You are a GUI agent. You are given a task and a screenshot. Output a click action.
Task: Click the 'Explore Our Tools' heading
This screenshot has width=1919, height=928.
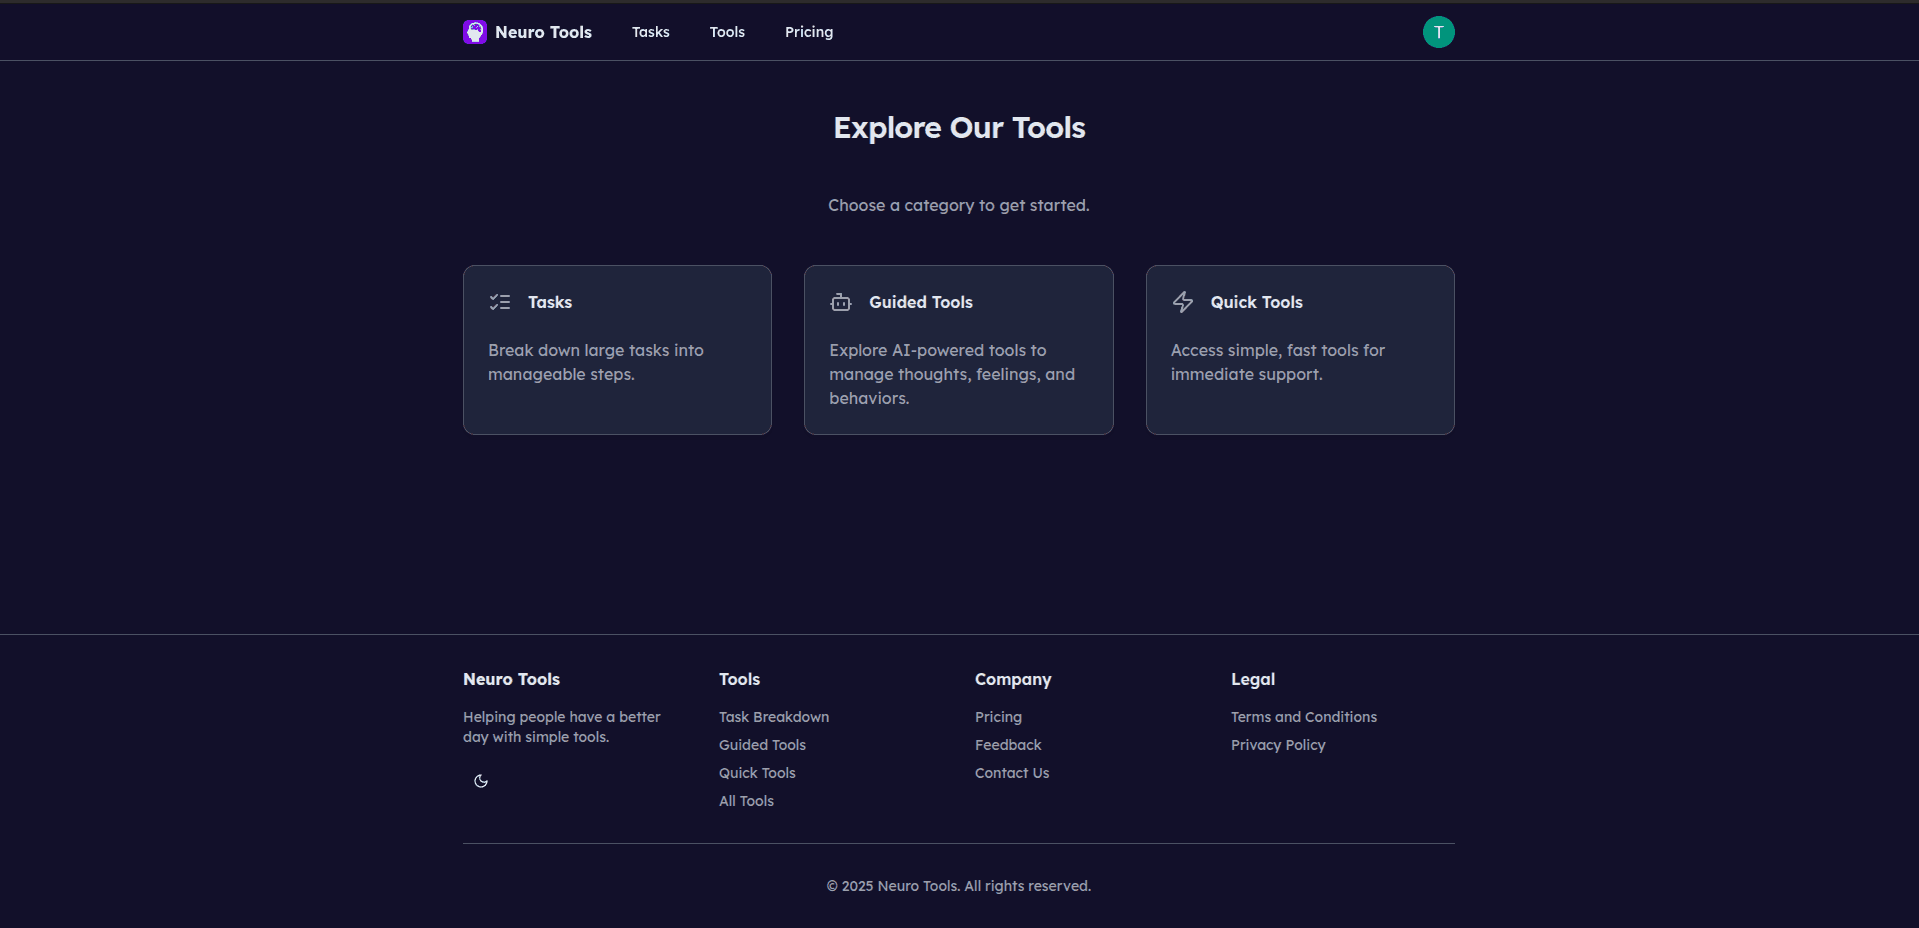959,128
